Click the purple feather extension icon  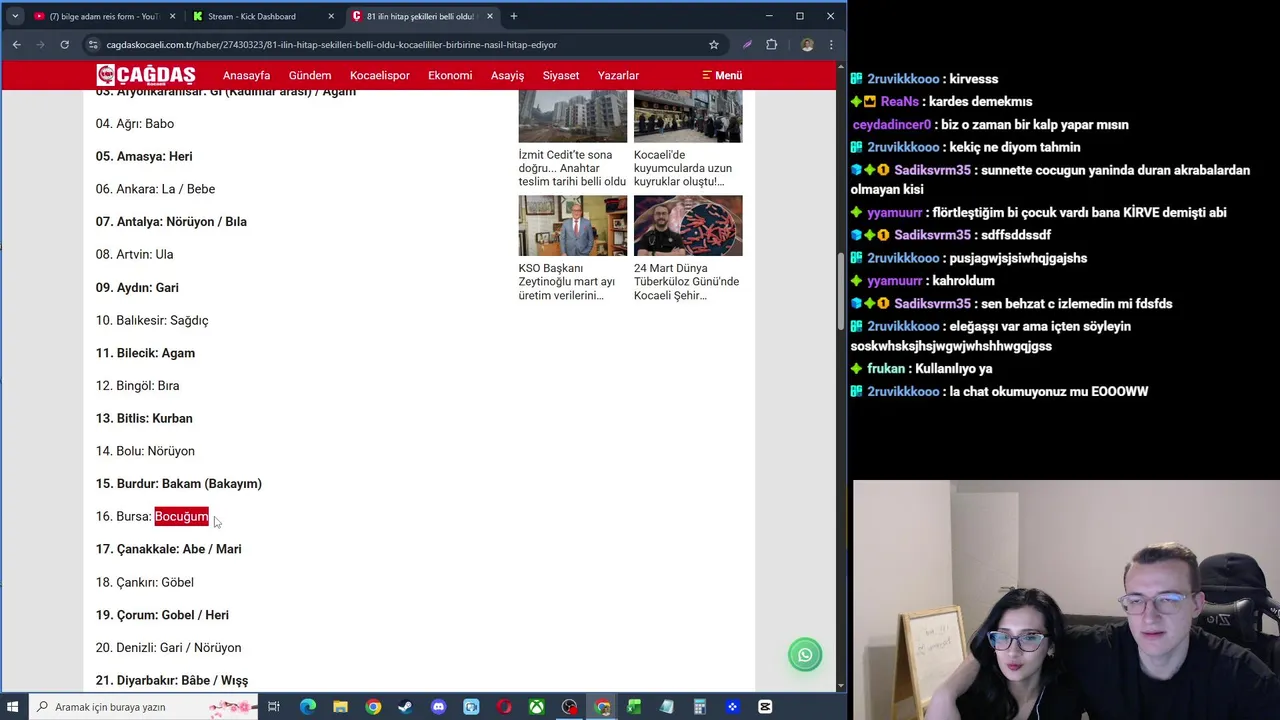[746, 44]
